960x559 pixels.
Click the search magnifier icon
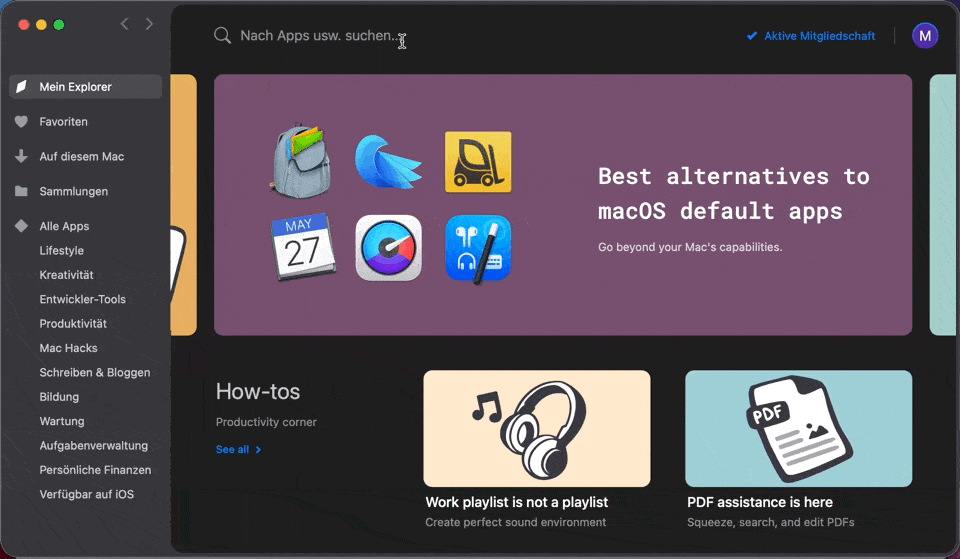222,36
